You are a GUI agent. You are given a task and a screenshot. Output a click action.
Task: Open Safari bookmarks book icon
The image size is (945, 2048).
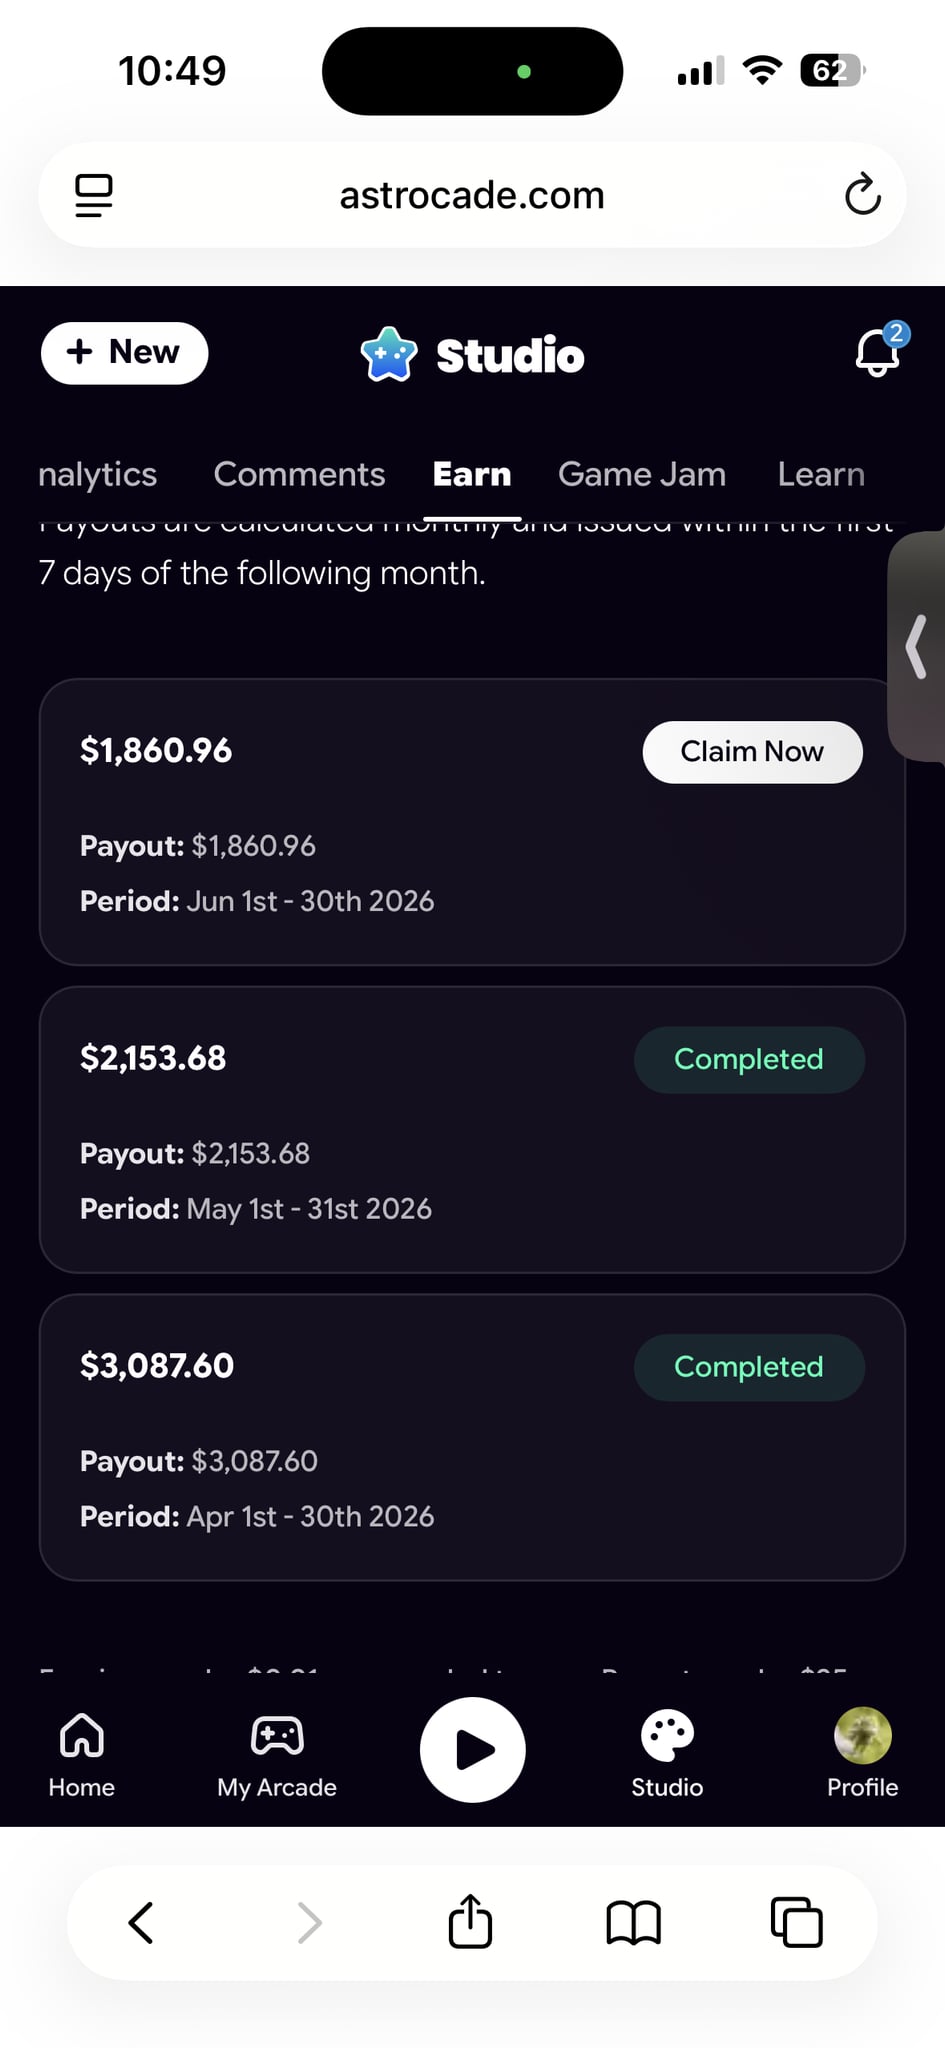pos(634,1922)
